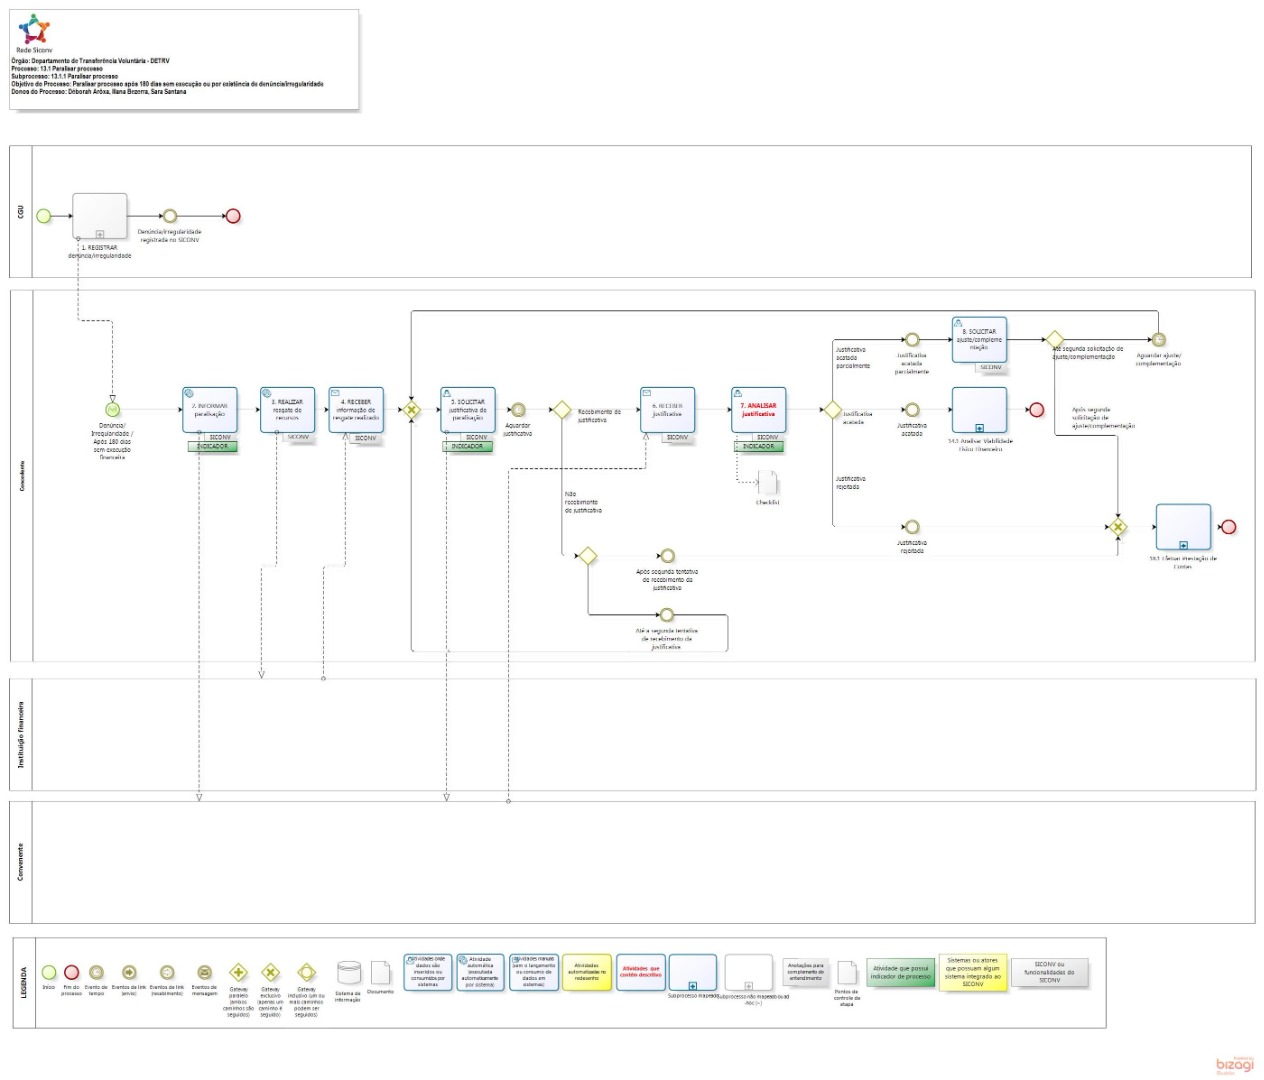Click the red end event in CGU lane
This screenshot has width=1264, height=1080.
tap(233, 215)
